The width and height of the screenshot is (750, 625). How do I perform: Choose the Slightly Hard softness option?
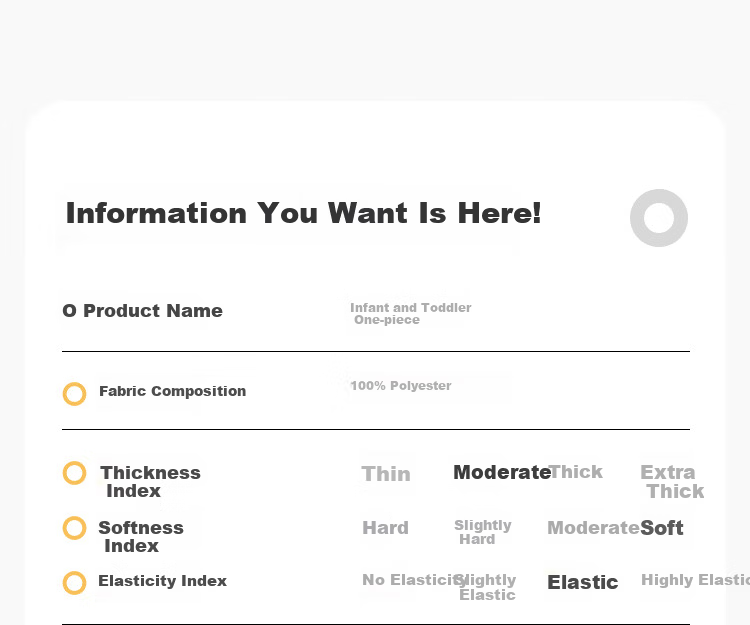pyautogui.click(x=483, y=532)
